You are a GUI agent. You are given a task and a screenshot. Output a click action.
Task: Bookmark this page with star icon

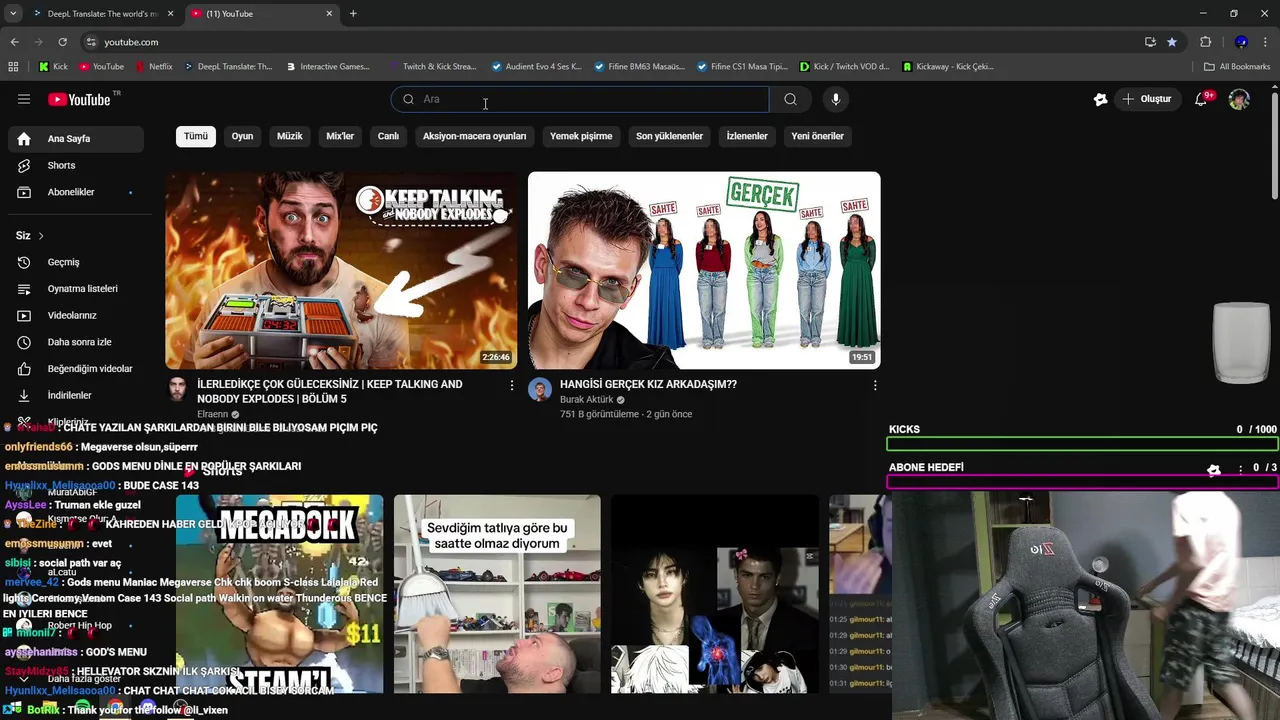tap(1172, 42)
